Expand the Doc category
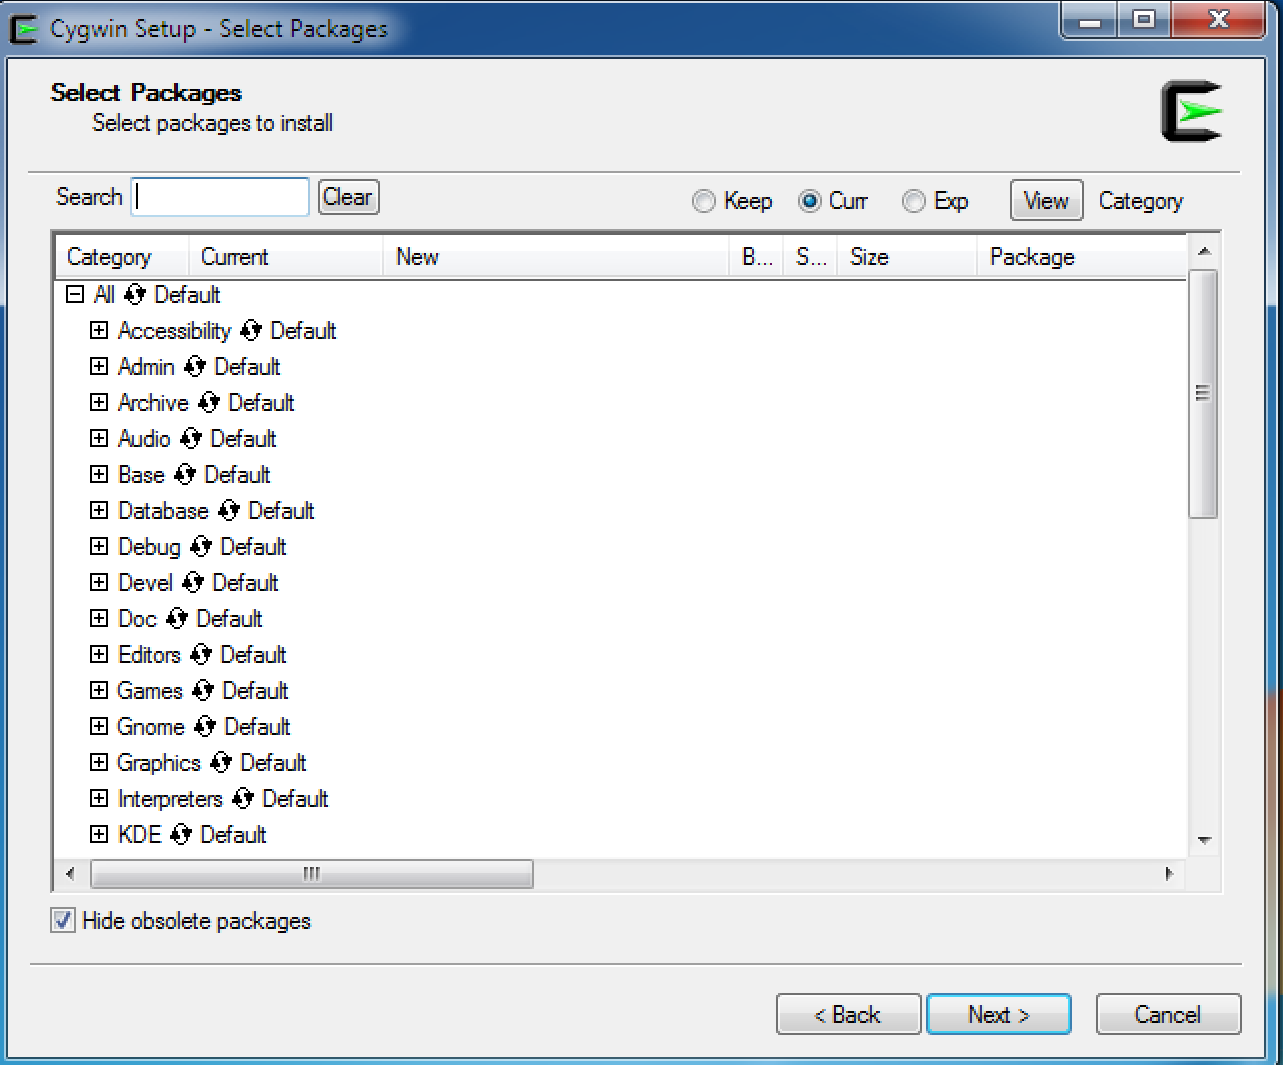 pos(99,618)
